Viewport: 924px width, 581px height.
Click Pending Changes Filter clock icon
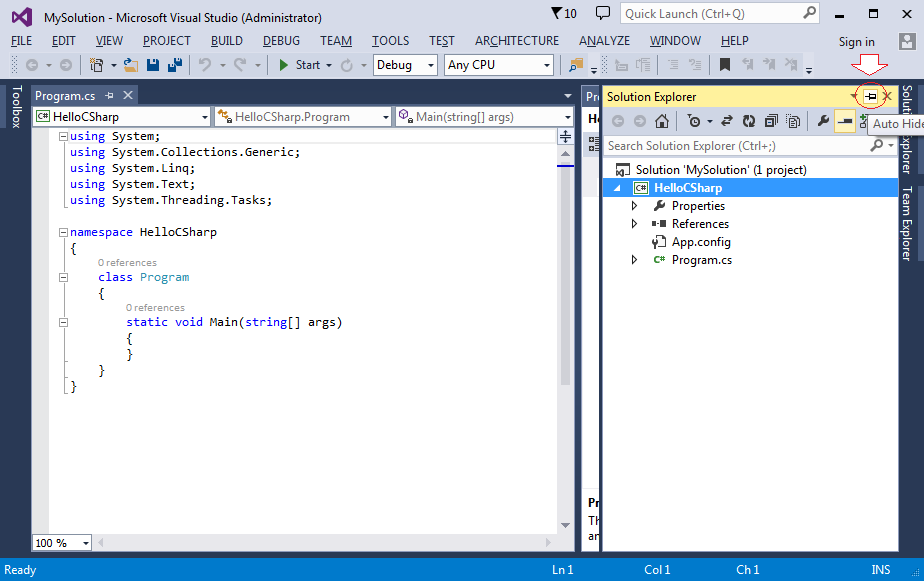coord(694,121)
